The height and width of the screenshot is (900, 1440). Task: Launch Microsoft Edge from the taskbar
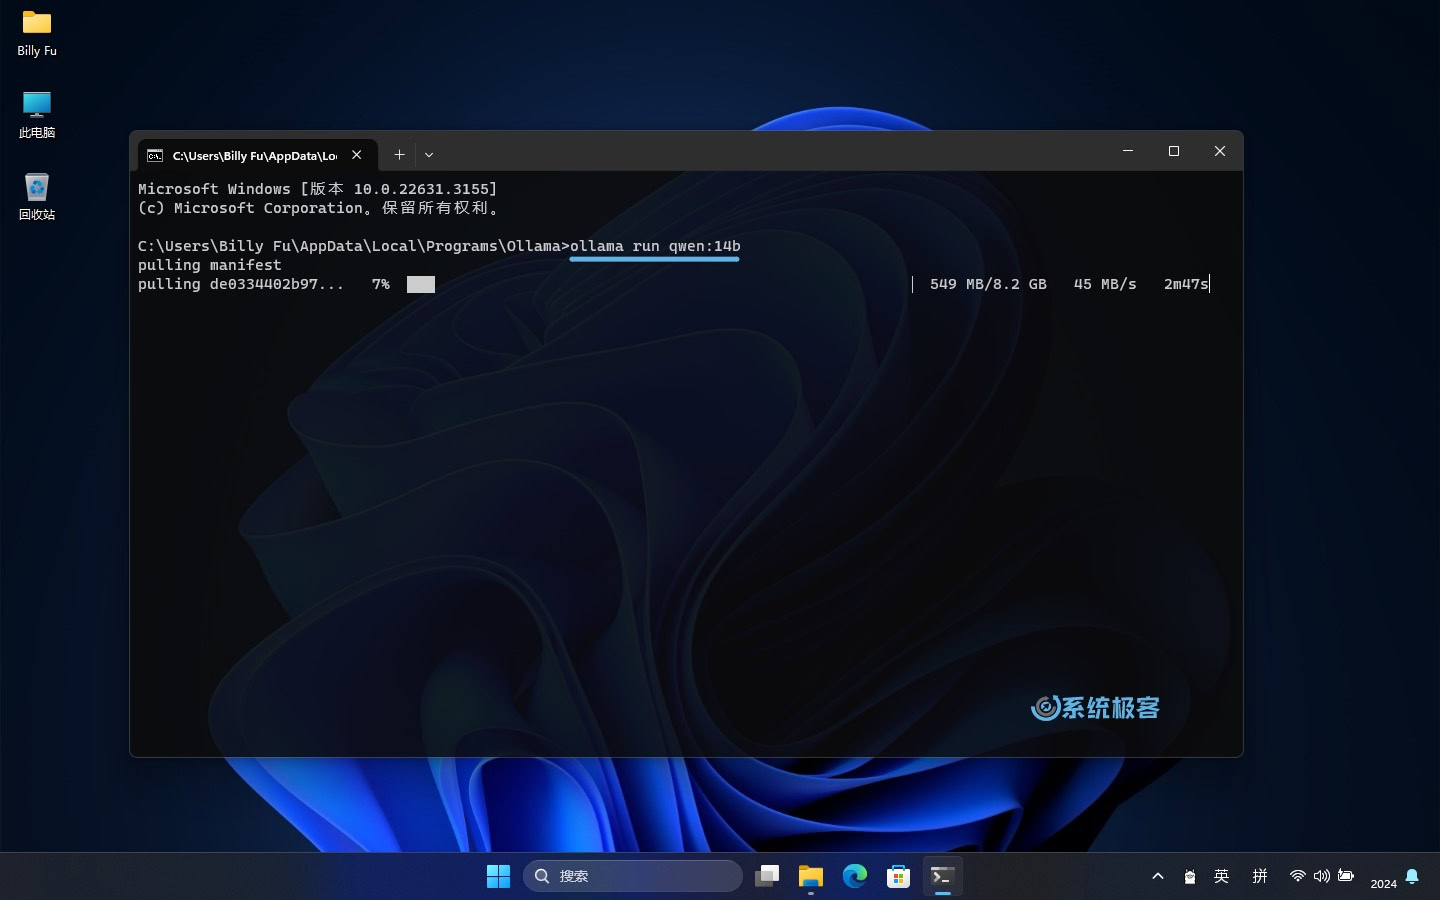click(855, 876)
